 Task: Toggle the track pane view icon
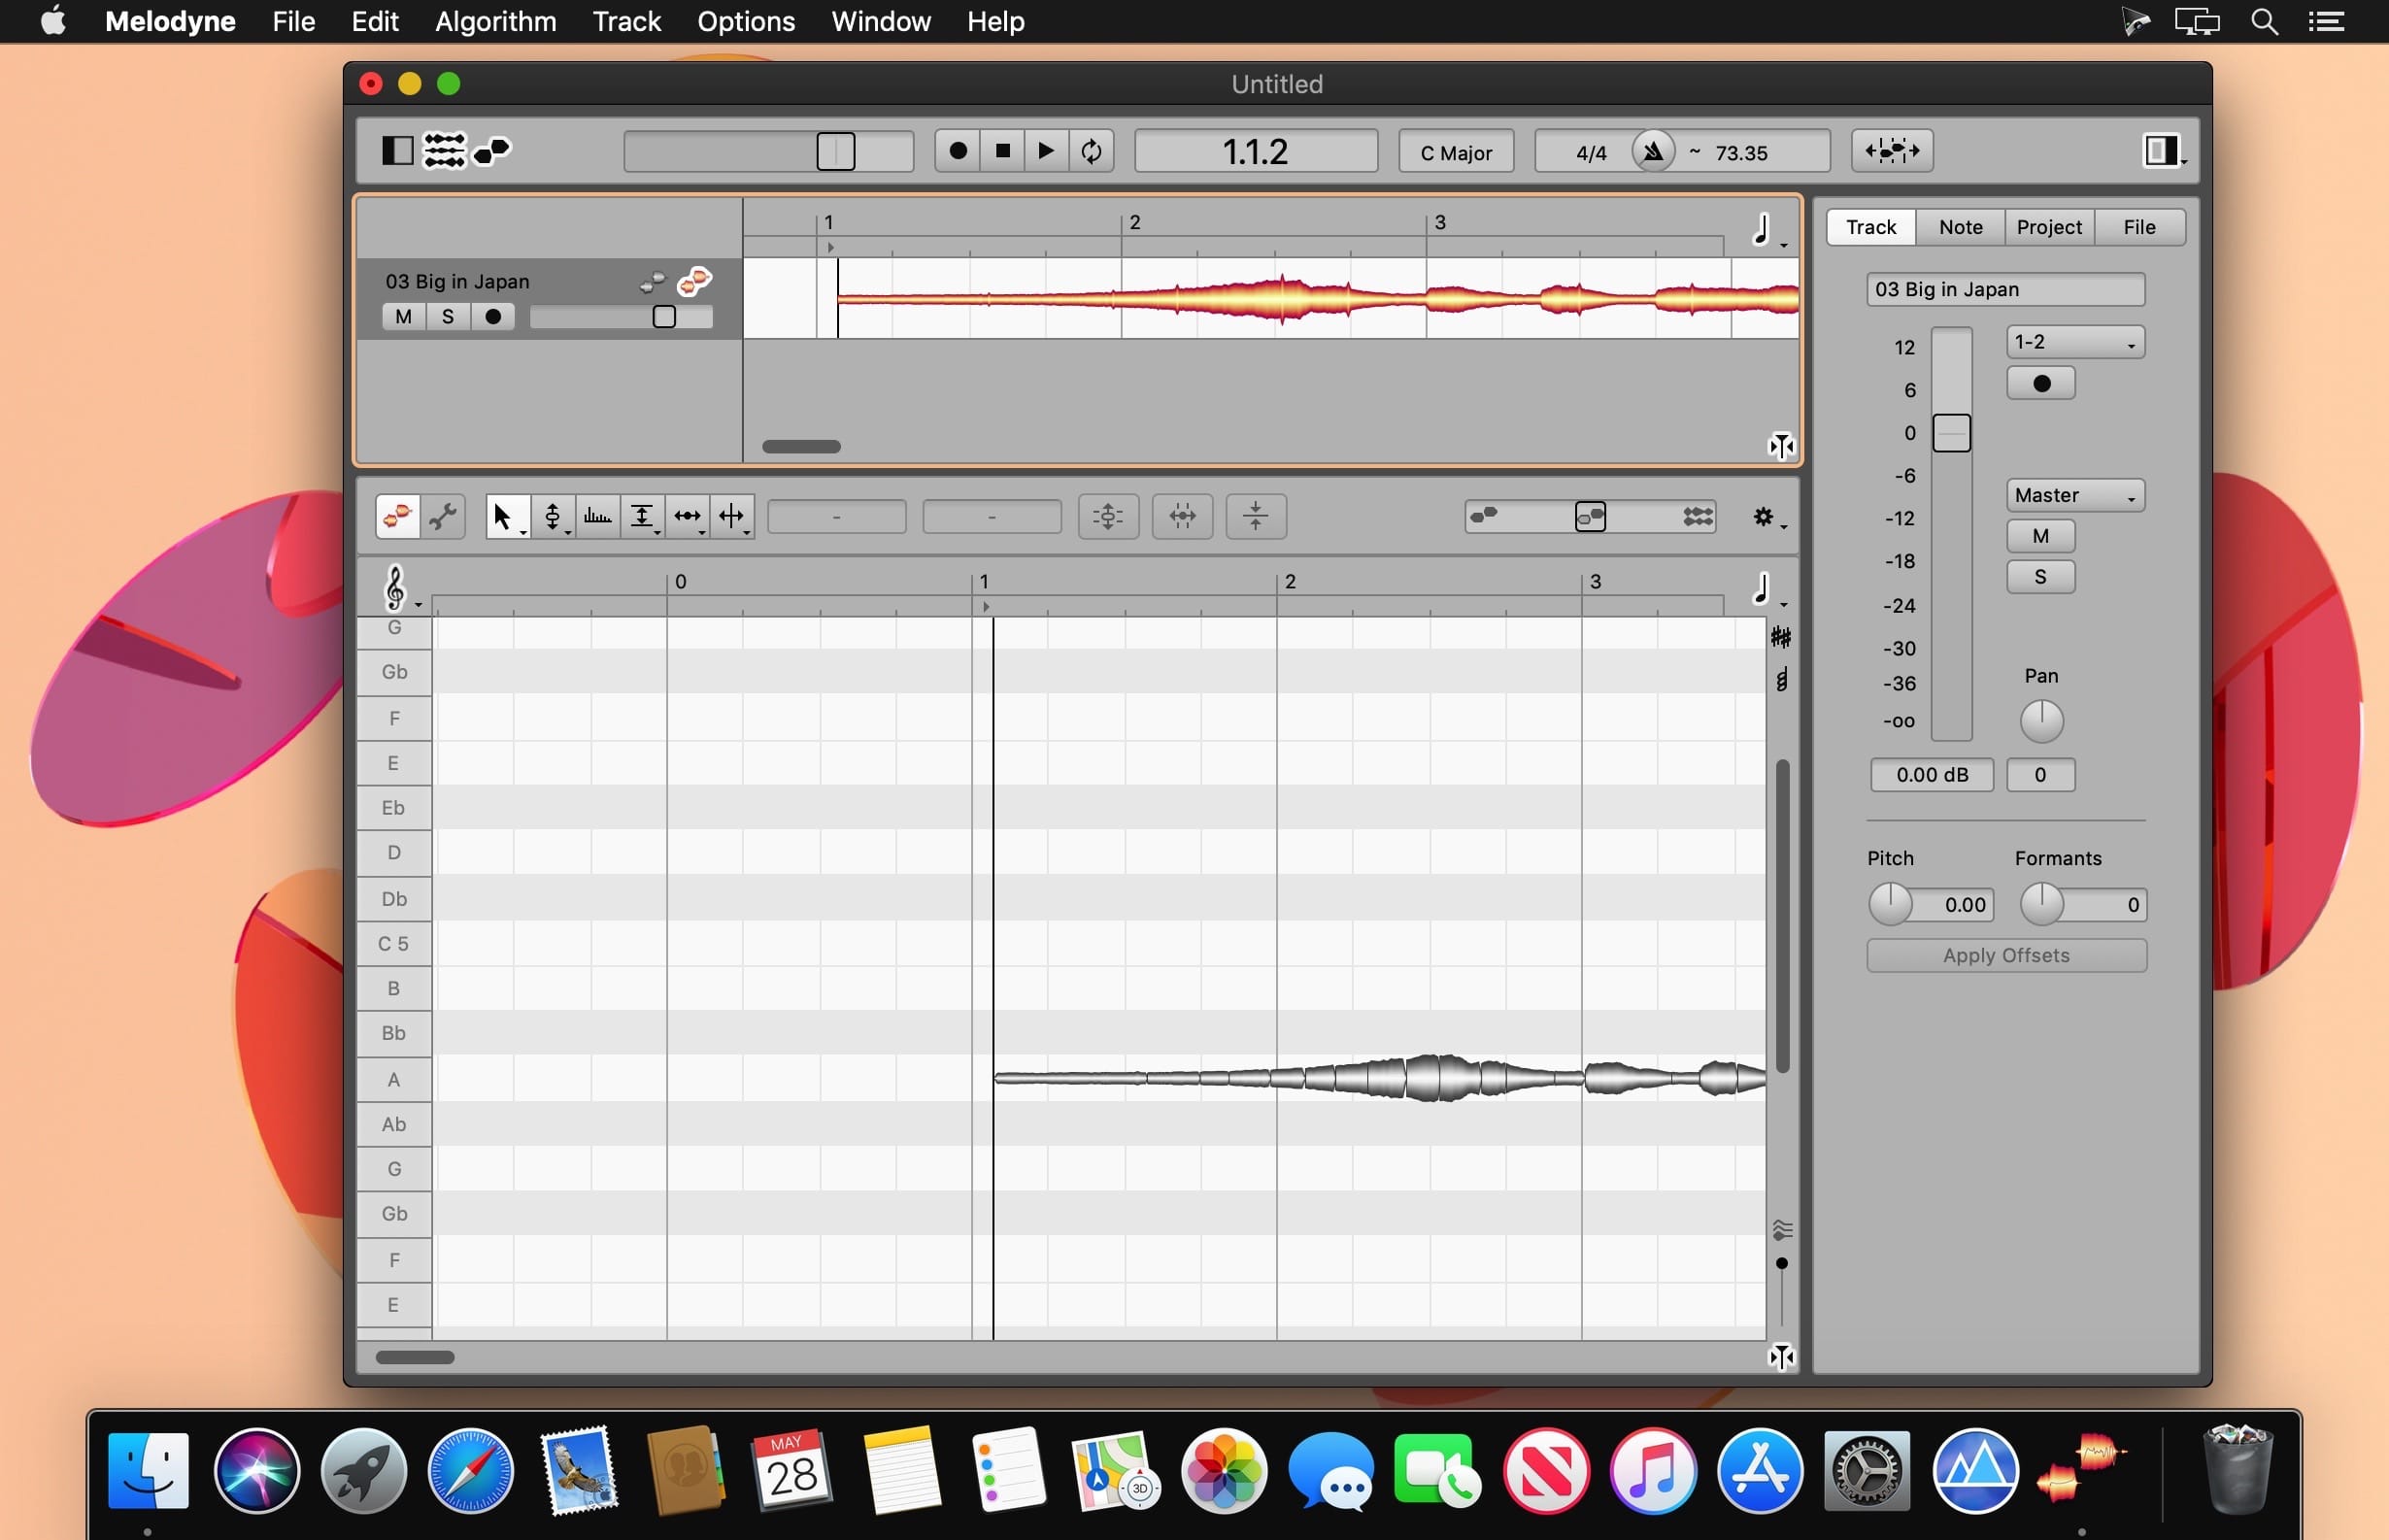pyautogui.click(x=397, y=151)
